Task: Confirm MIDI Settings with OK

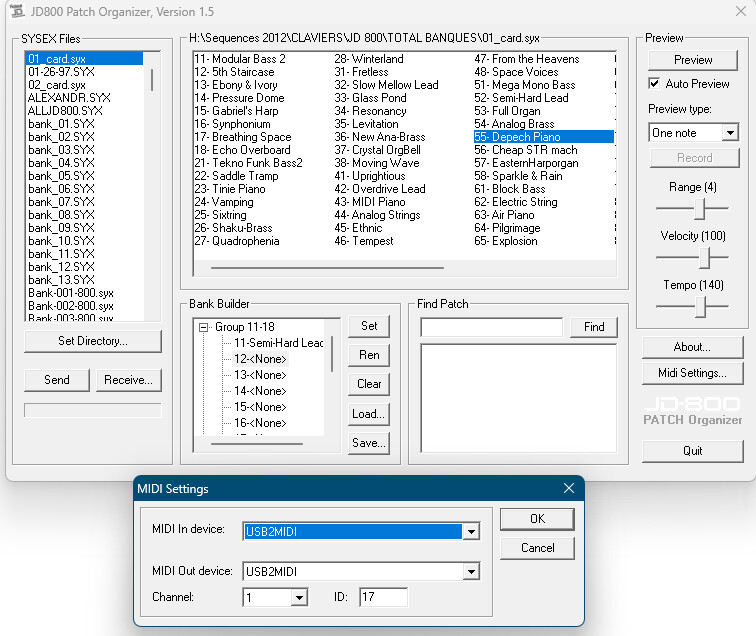Action: click(537, 519)
